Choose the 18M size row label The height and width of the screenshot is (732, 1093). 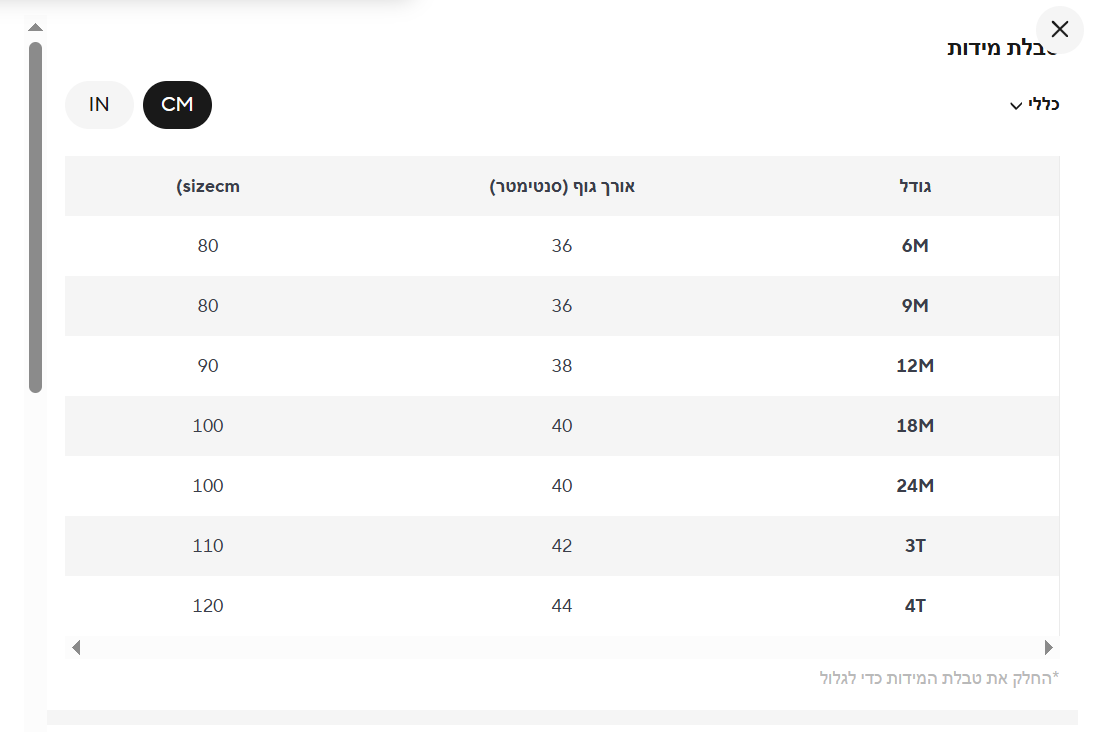click(x=915, y=426)
